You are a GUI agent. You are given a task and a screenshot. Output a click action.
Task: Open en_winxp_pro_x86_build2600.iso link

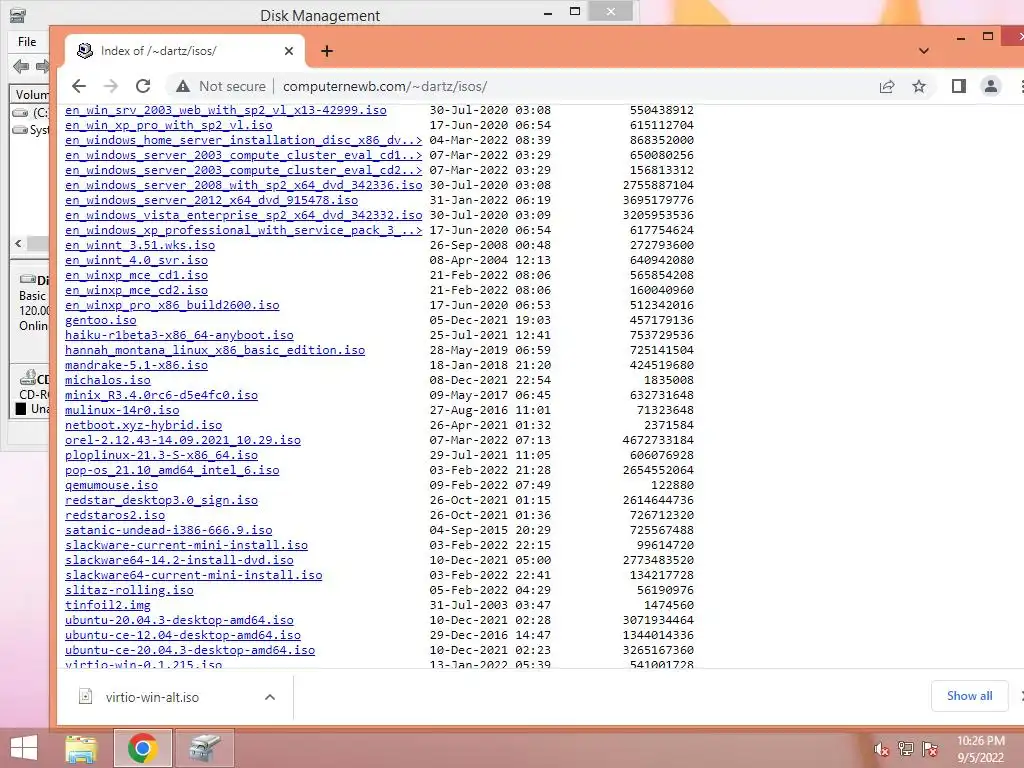point(172,306)
